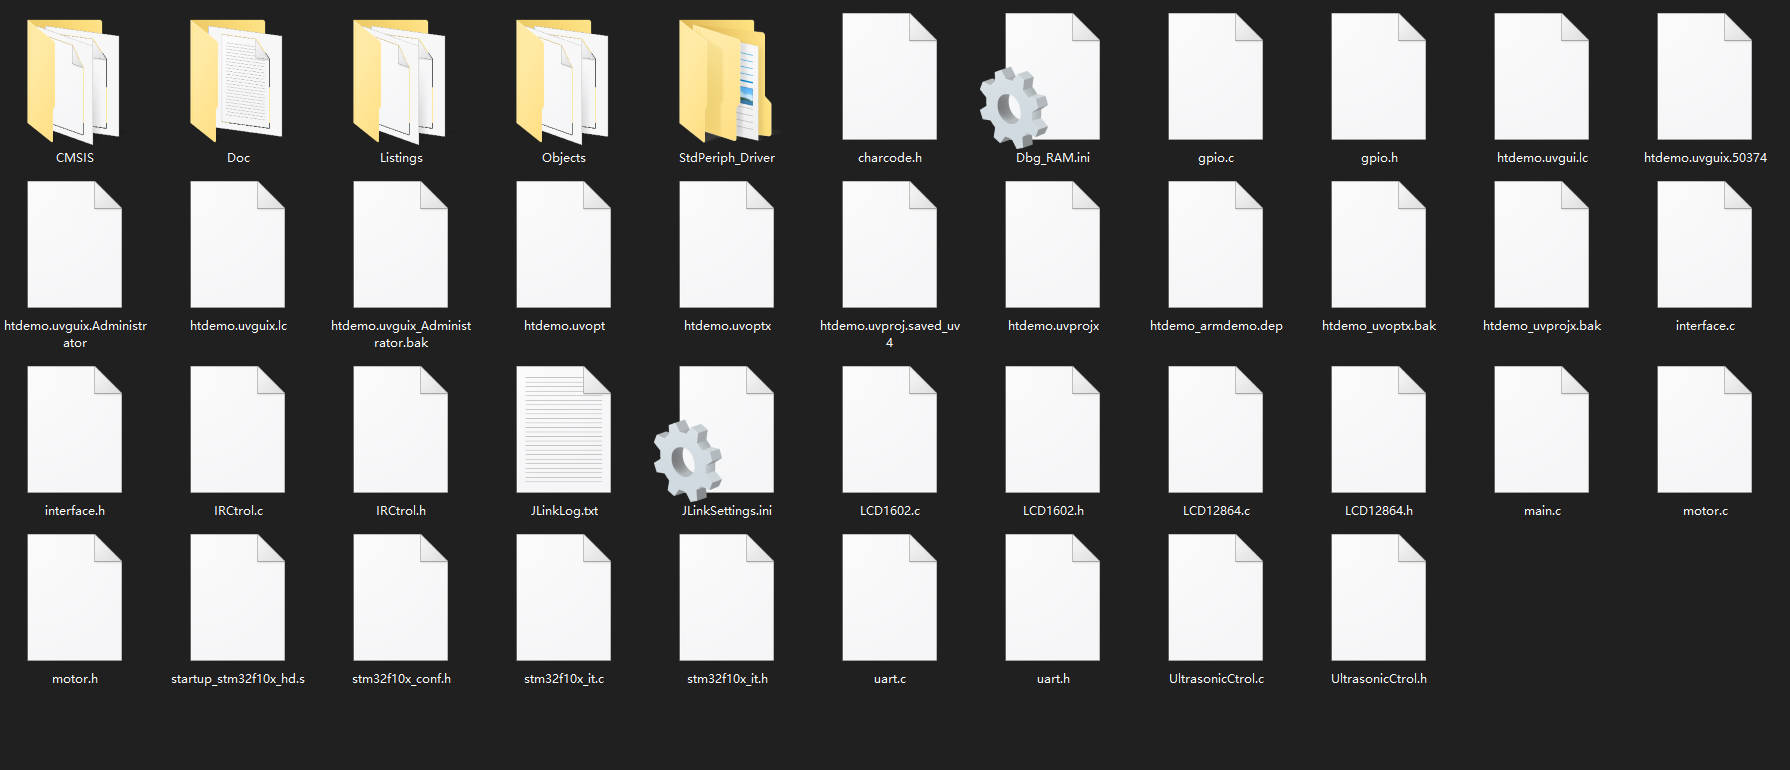Select the htdemo.uvopt file icon

563,244
